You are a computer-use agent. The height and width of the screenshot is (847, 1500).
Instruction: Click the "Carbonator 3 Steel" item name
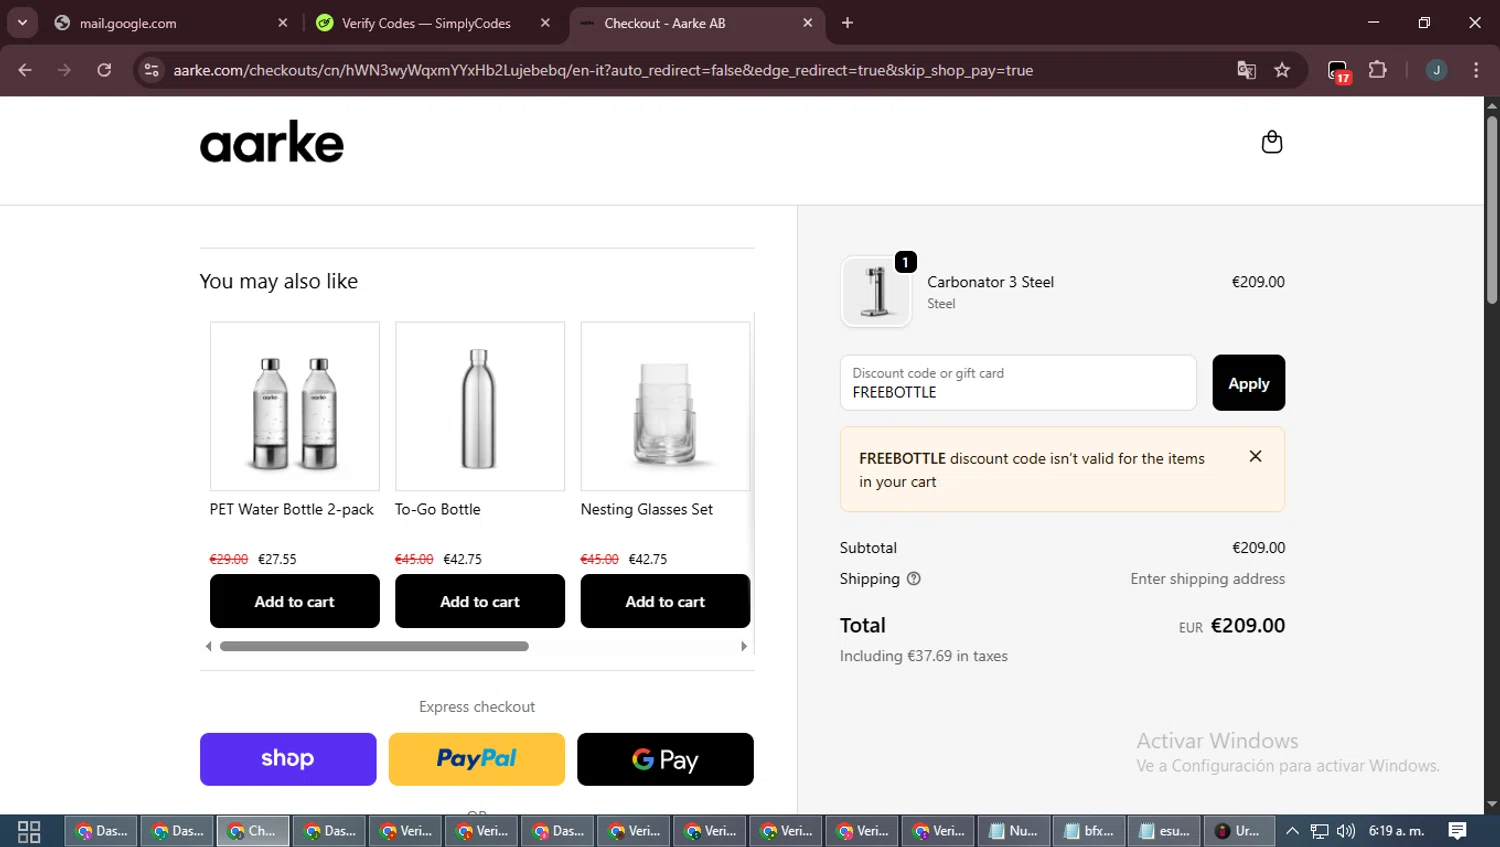[x=991, y=282]
